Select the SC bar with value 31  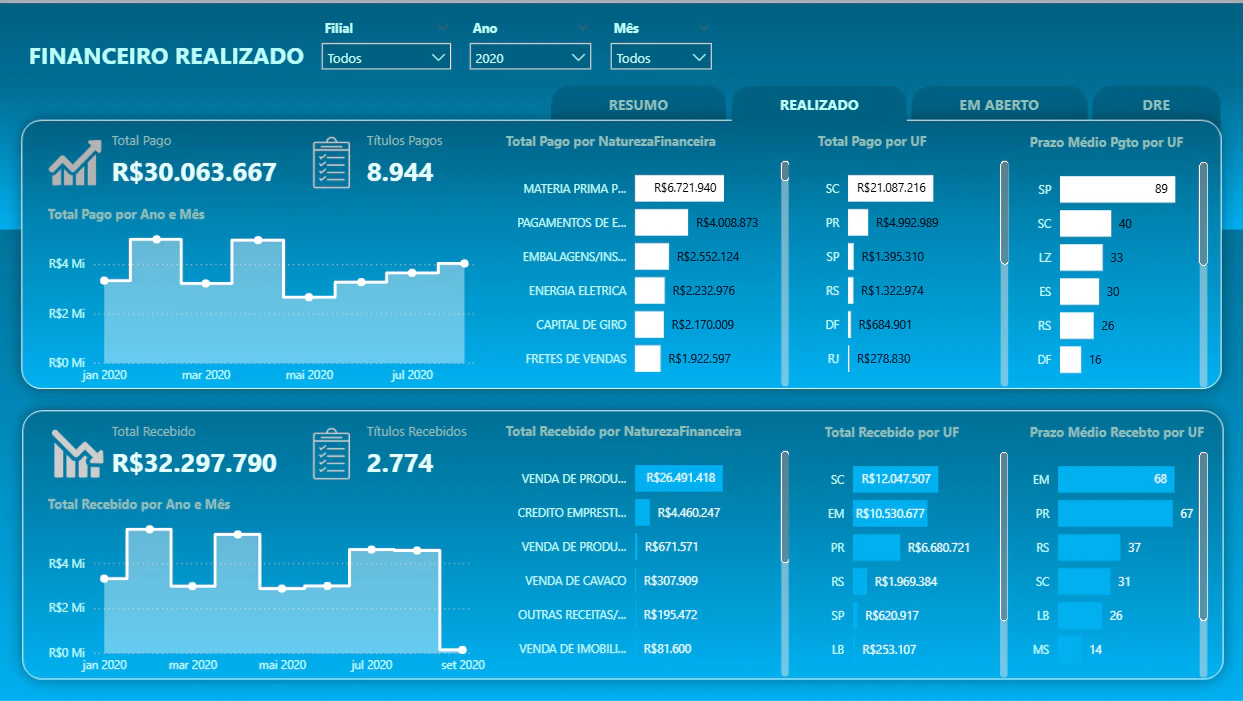click(x=1084, y=581)
